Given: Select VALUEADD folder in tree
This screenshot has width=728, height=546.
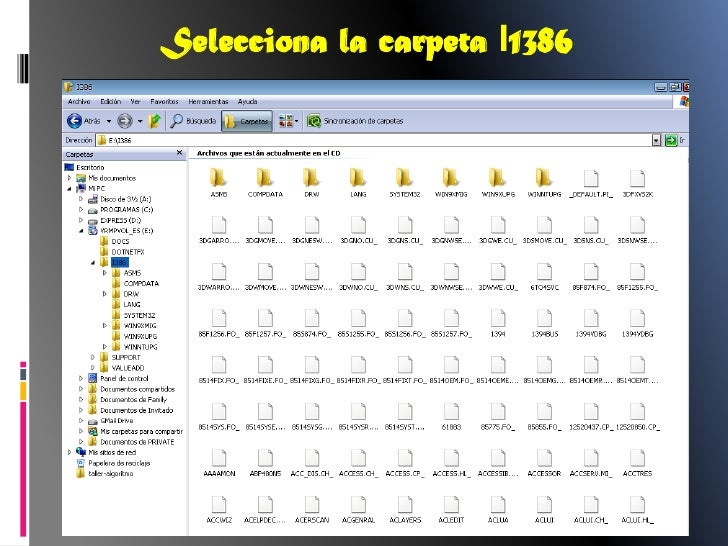Looking at the screenshot, I should (128, 368).
